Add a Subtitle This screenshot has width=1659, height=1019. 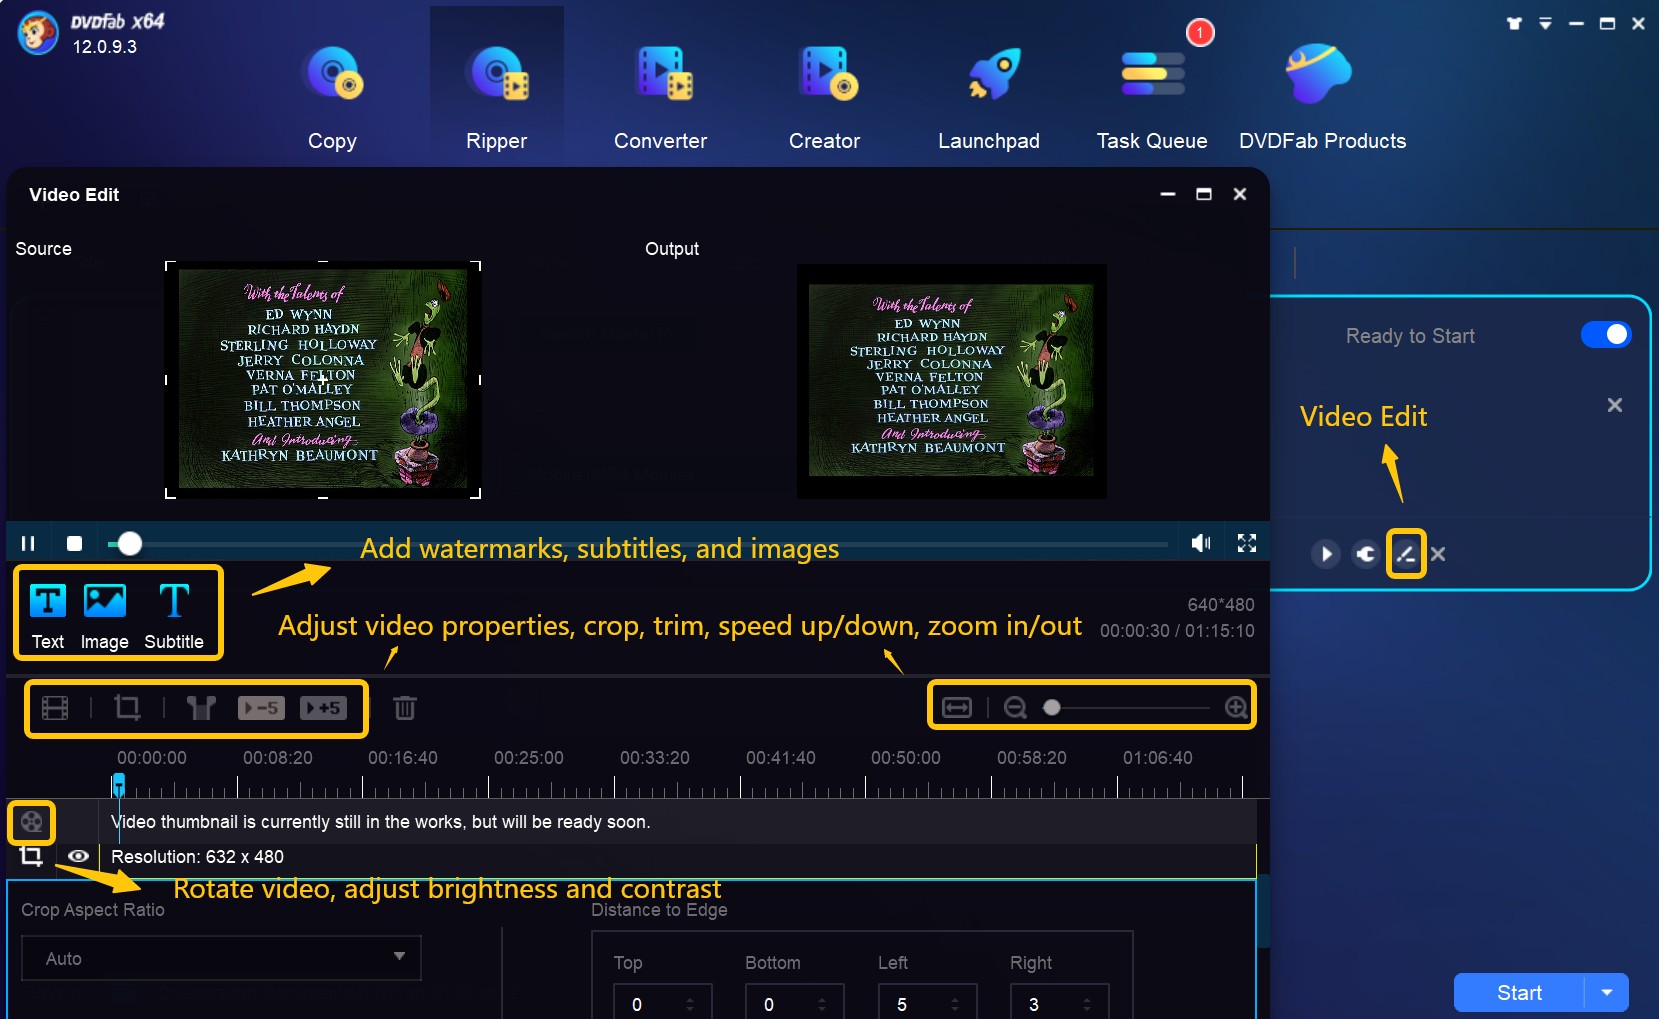pyautogui.click(x=174, y=616)
